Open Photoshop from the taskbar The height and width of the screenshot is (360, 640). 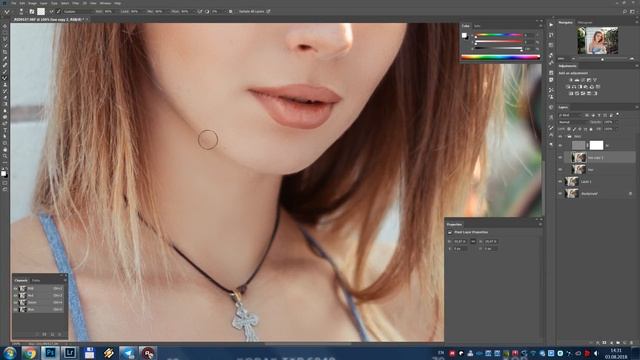coord(50,353)
